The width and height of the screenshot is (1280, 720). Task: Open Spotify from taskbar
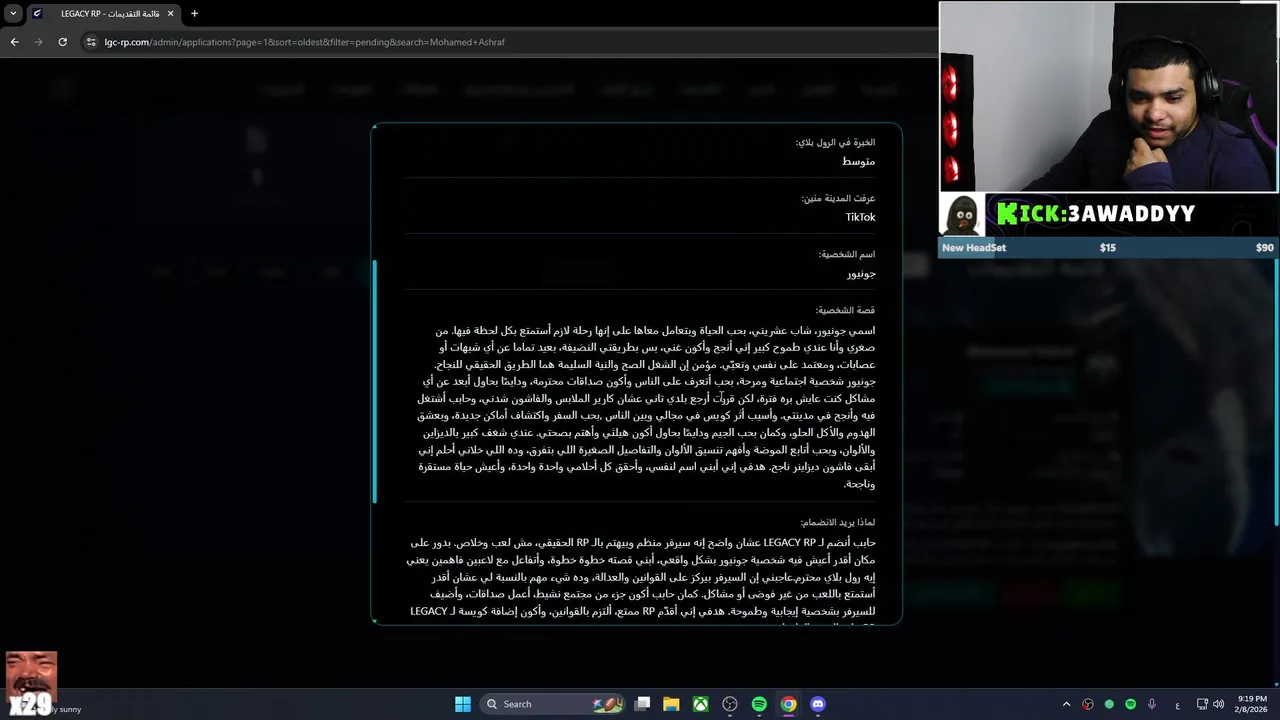(x=759, y=704)
